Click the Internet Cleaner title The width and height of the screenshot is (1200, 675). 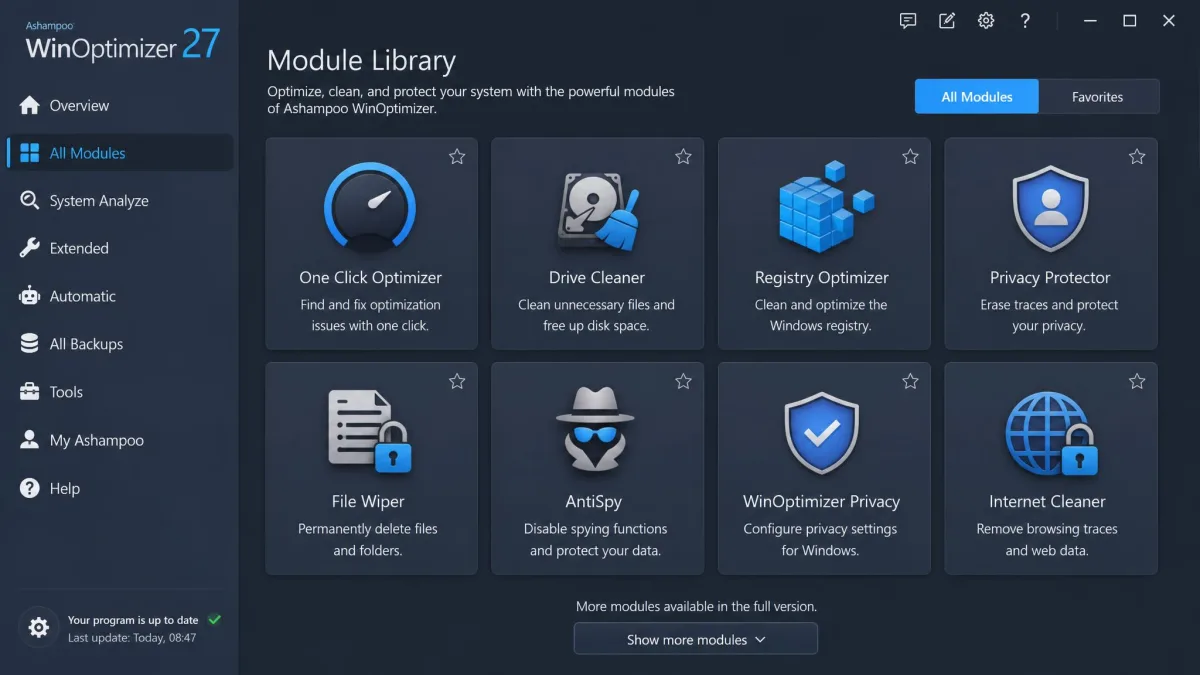[x=1047, y=502]
